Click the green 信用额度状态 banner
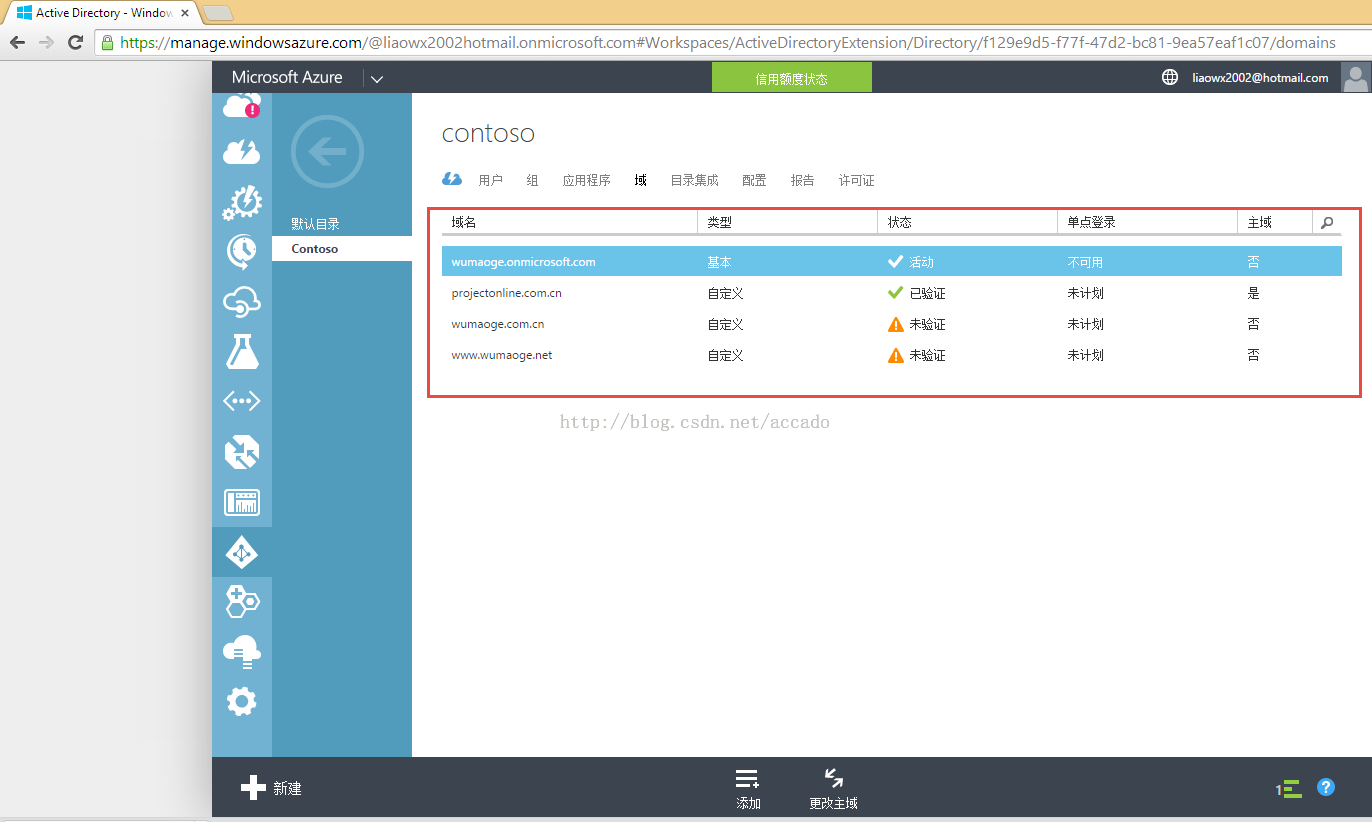 [791, 78]
